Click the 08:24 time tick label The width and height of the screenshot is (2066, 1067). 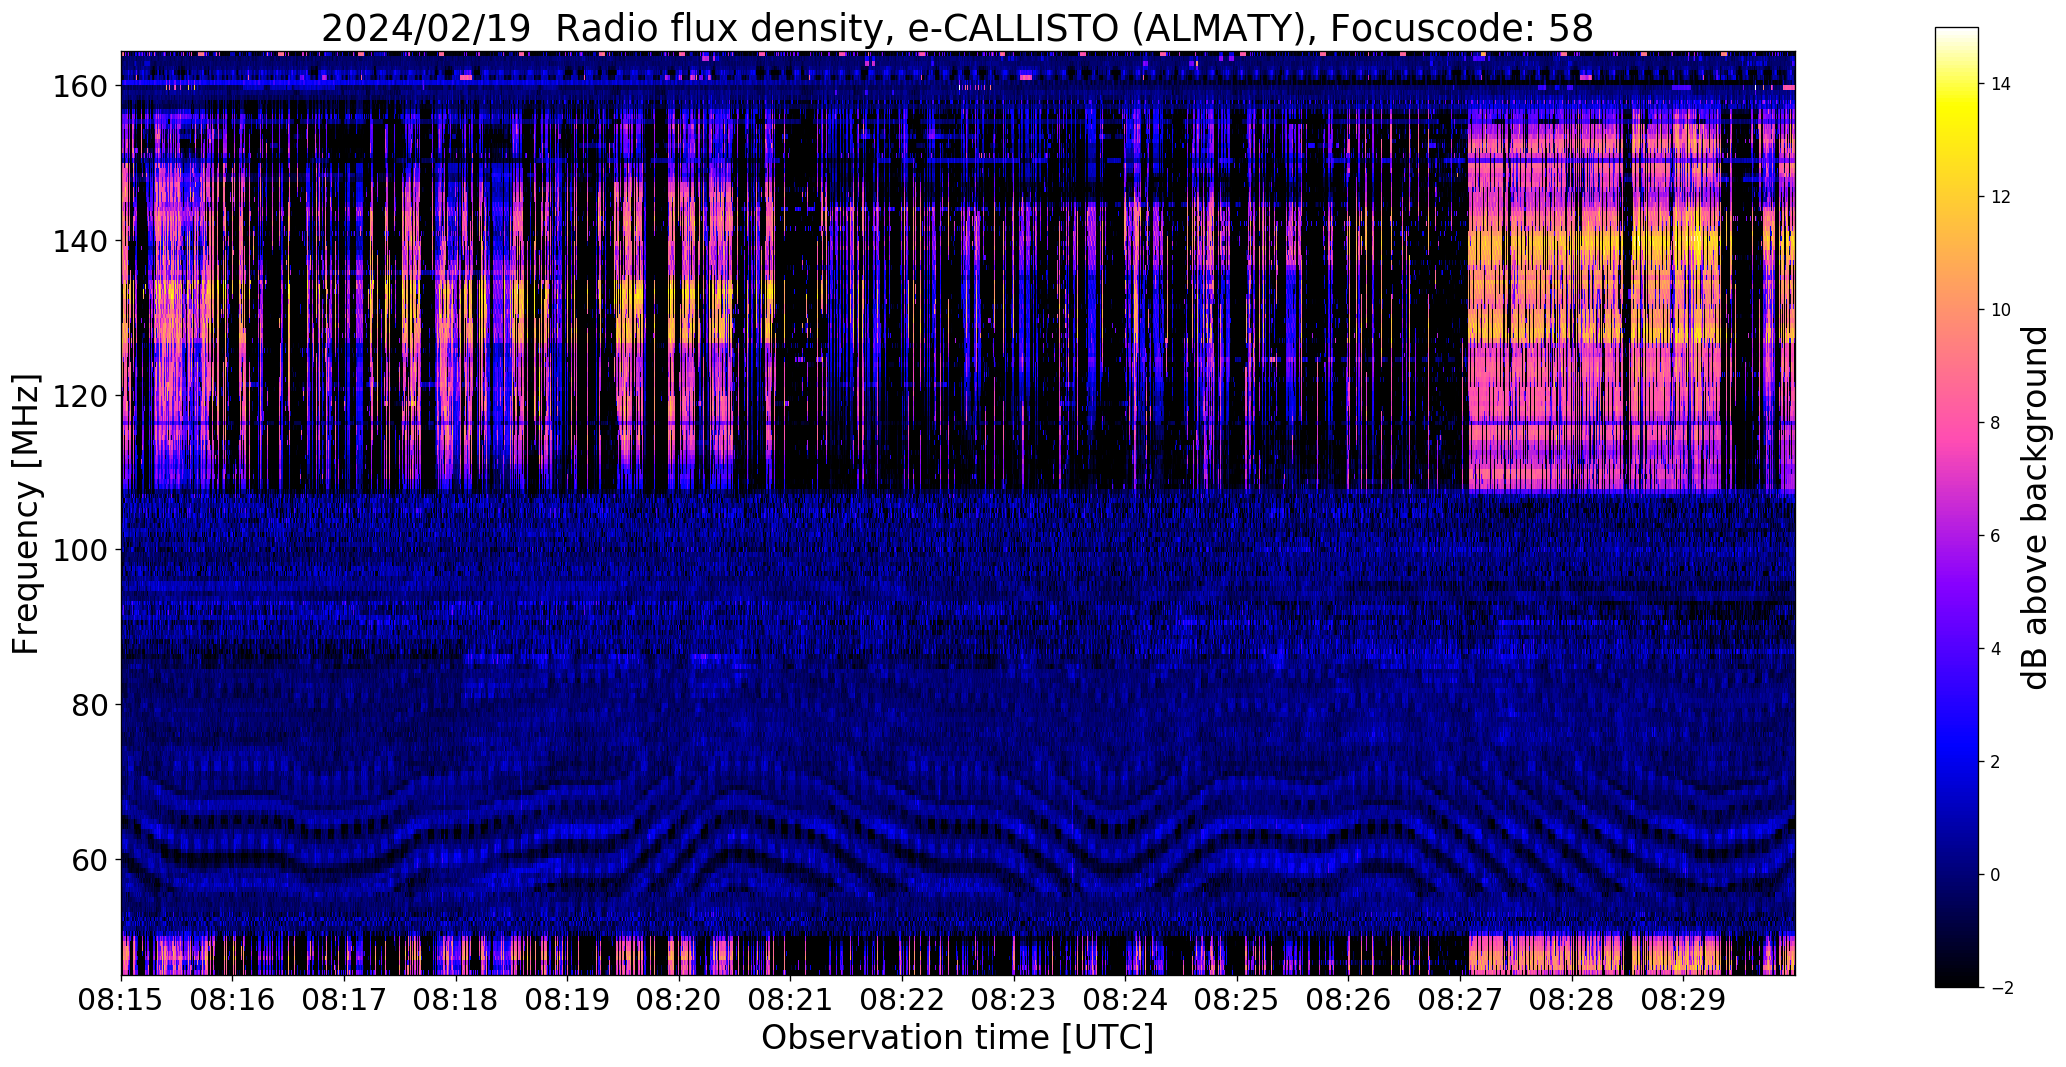coord(1125,999)
